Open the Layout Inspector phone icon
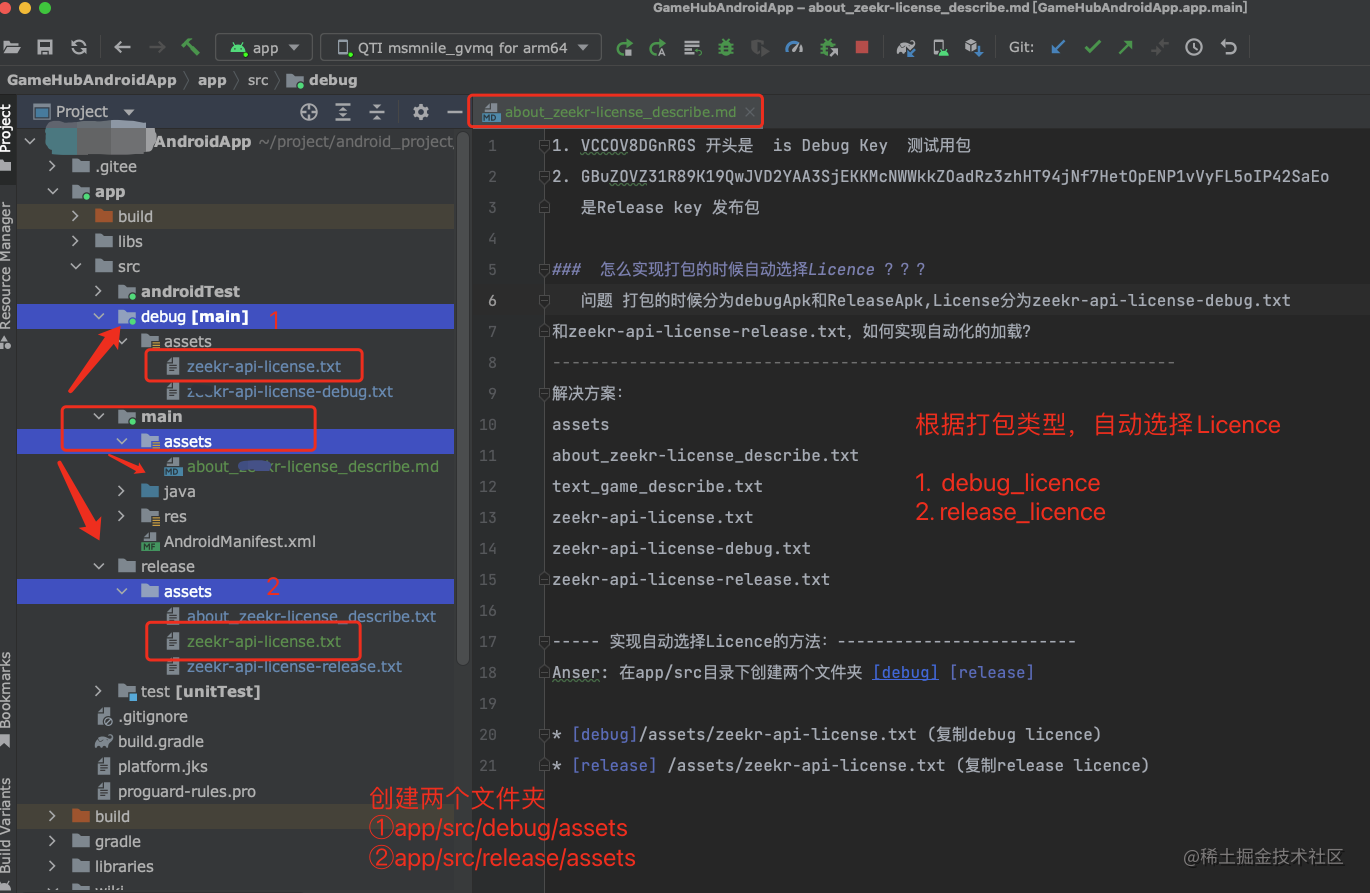 (x=940, y=47)
